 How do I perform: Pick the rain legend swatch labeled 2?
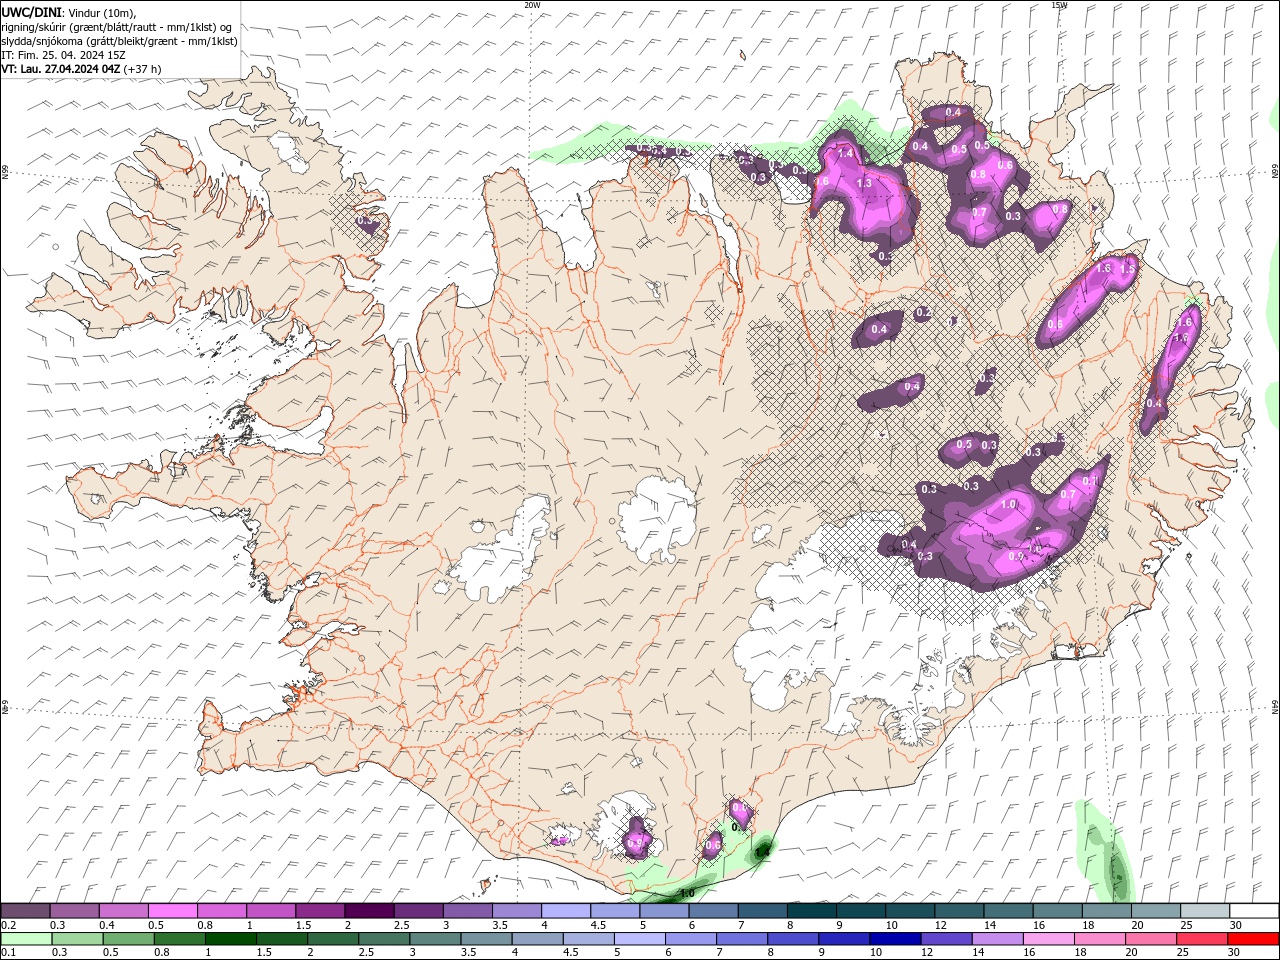coord(333,939)
